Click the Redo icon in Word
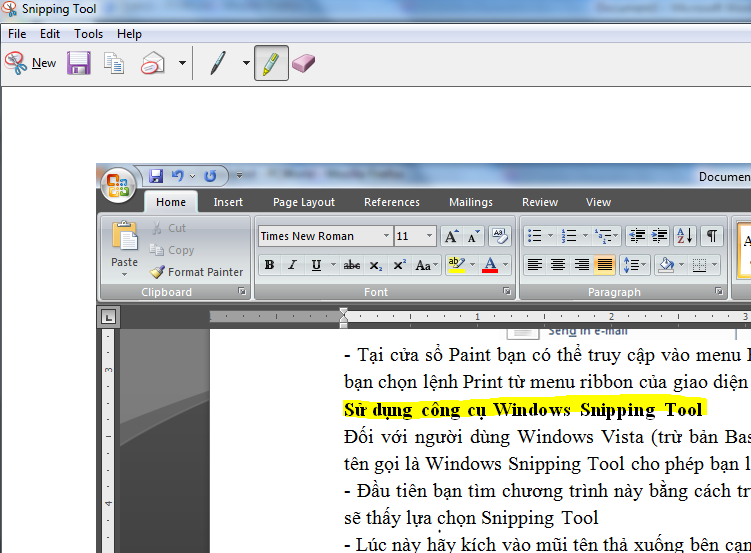 pyautogui.click(x=210, y=176)
